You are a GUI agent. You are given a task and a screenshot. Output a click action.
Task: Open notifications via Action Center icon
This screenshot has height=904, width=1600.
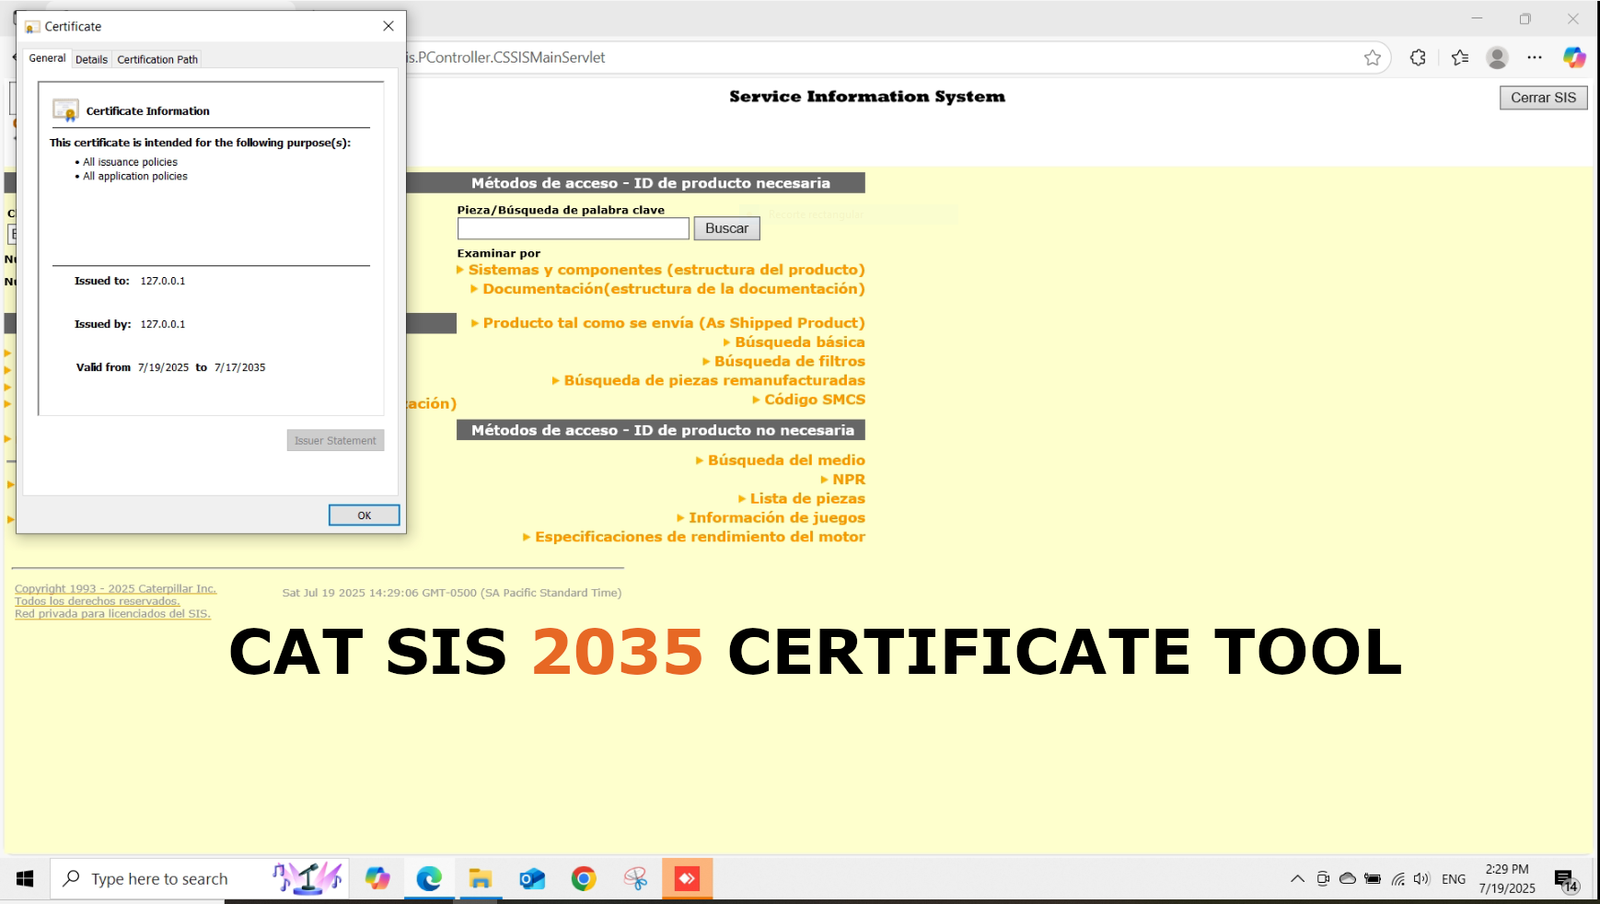1564,878
